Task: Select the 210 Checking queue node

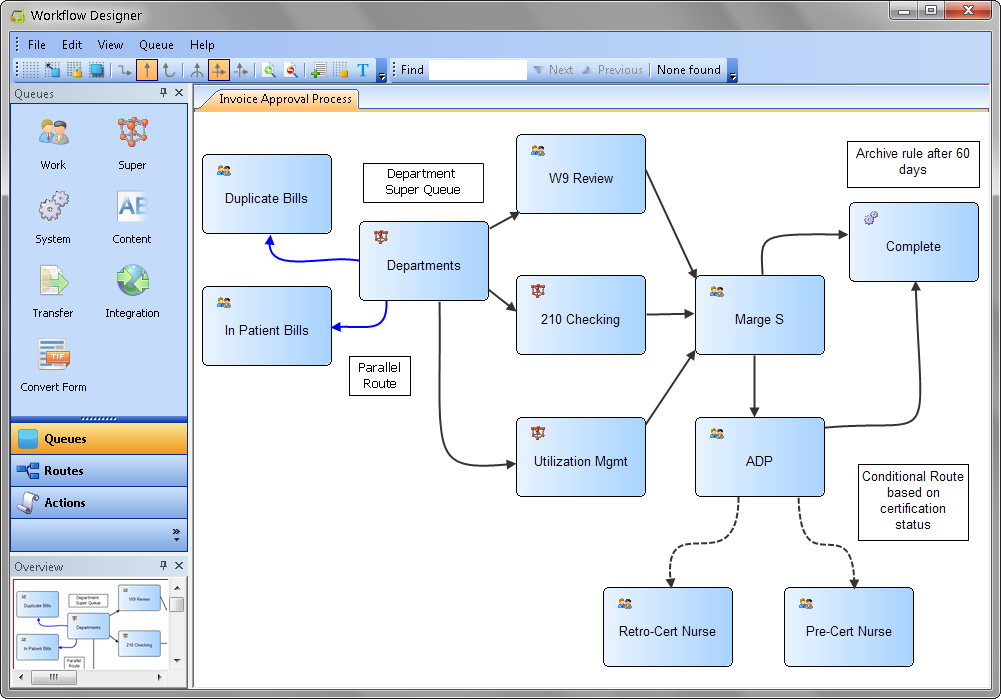Action: point(581,315)
